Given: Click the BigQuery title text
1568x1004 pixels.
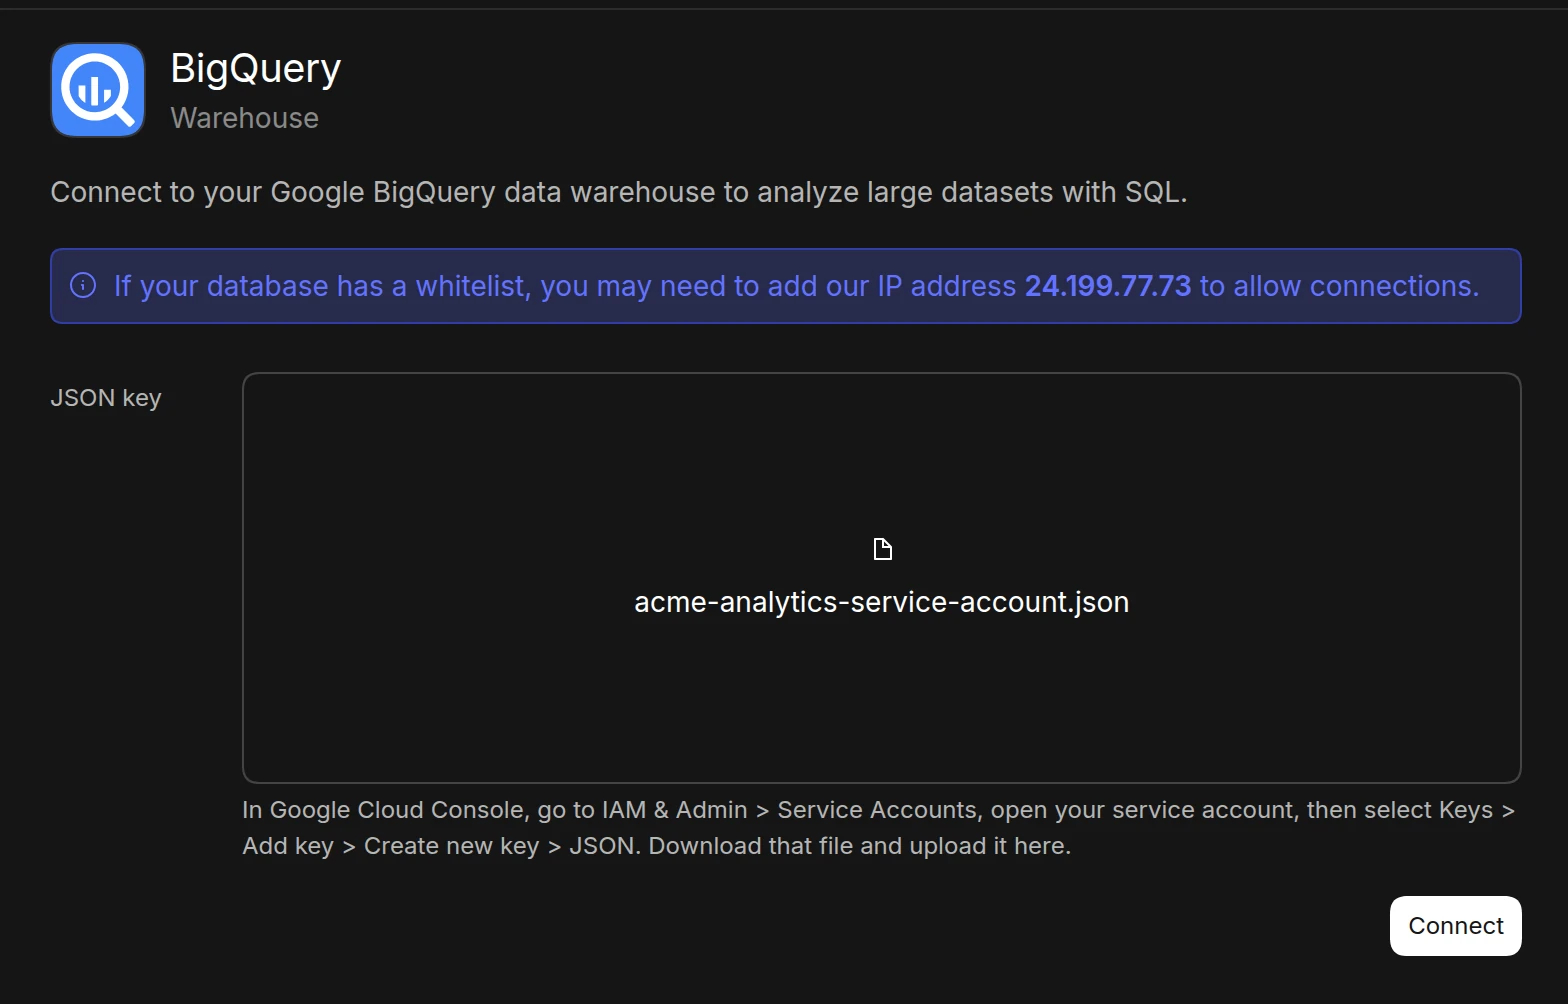Looking at the screenshot, I should pyautogui.click(x=256, y=69).
